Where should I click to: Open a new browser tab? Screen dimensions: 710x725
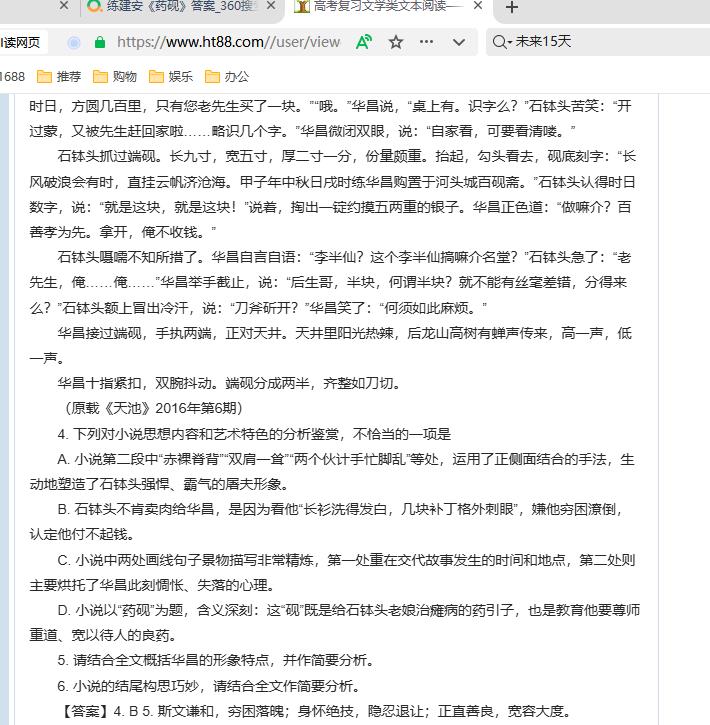click(x=512, y=7)
